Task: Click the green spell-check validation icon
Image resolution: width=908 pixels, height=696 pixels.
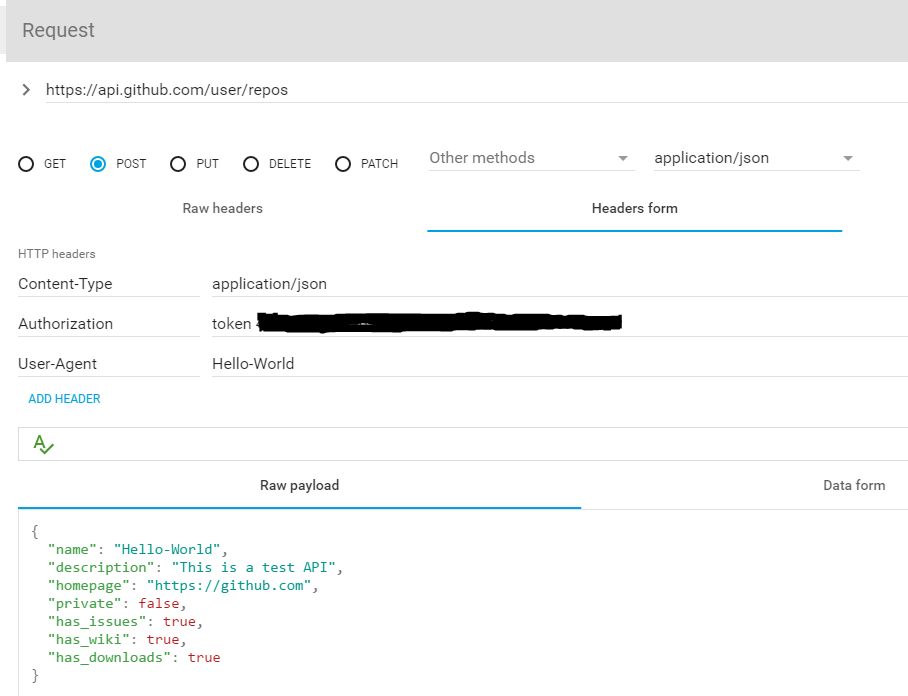Action: [x=43, y=444]
